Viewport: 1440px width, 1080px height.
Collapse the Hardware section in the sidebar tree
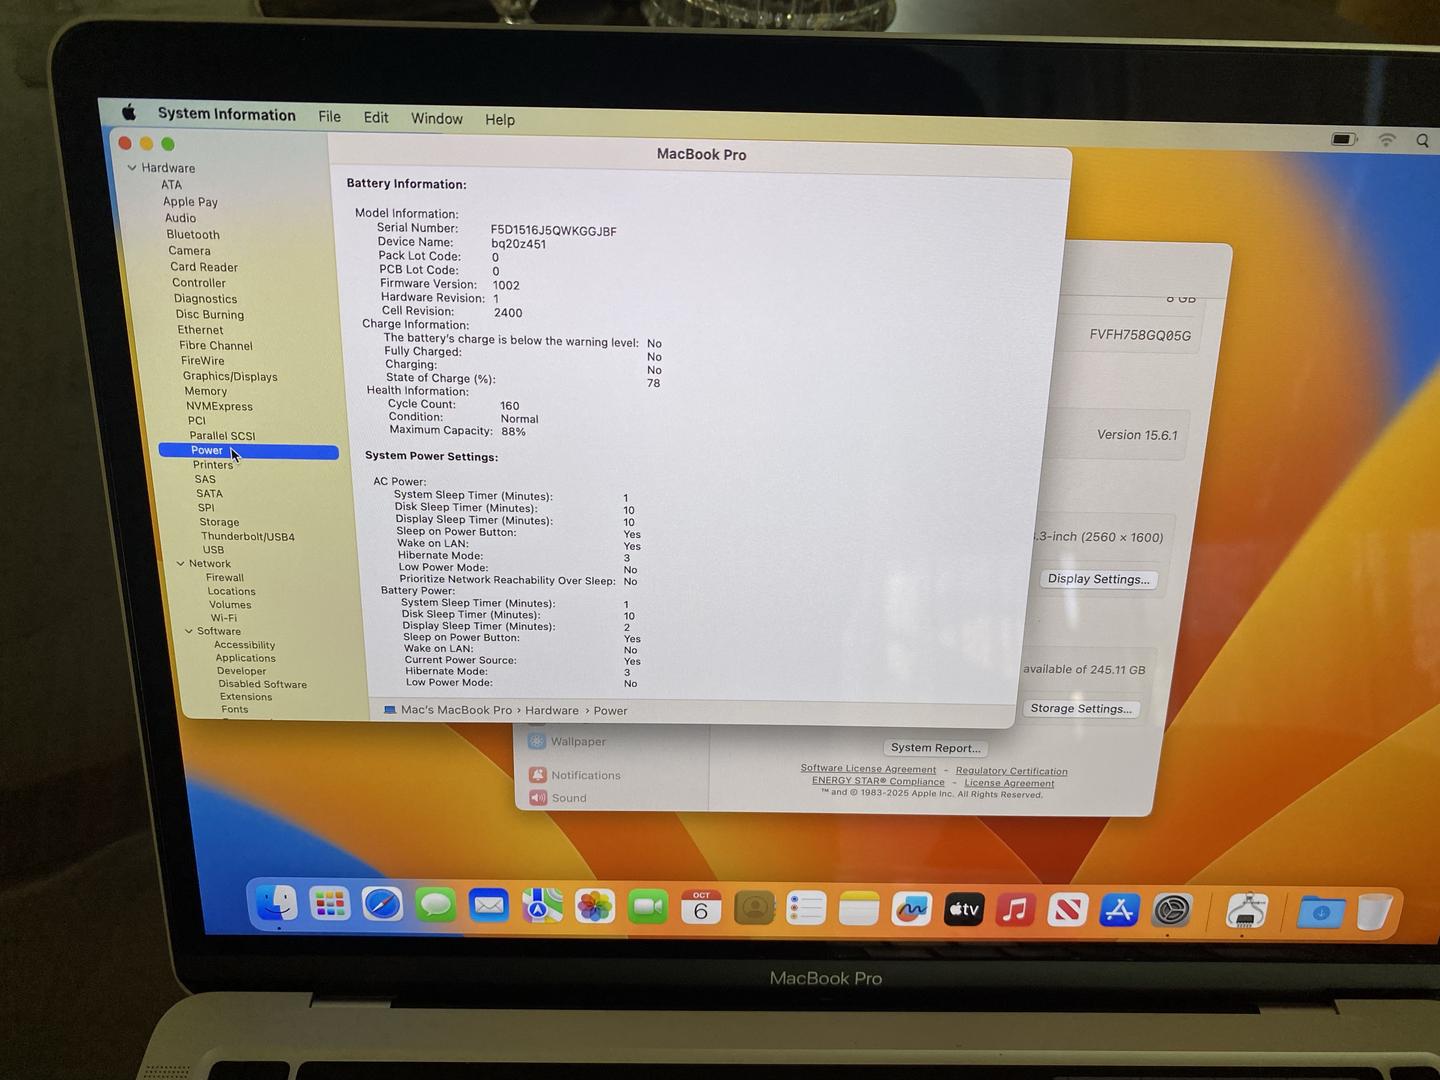click(132, 167)
